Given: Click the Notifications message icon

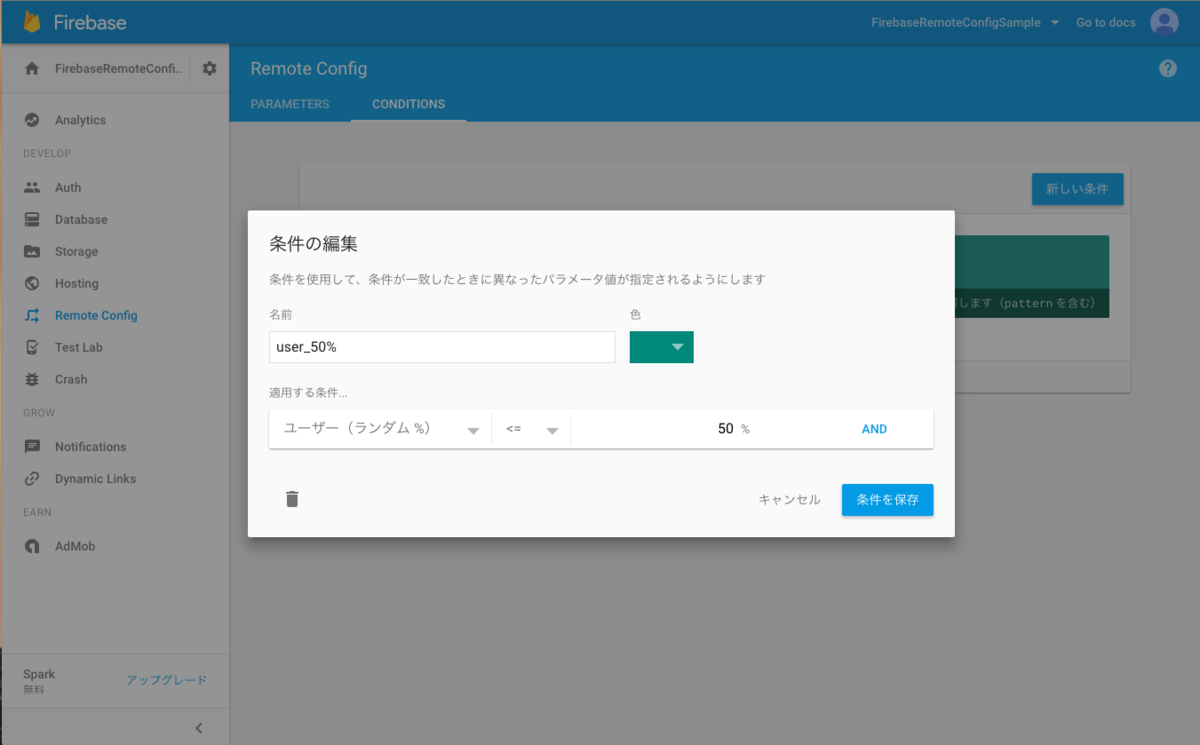Looking at the screenshot, I should point(32,446).
